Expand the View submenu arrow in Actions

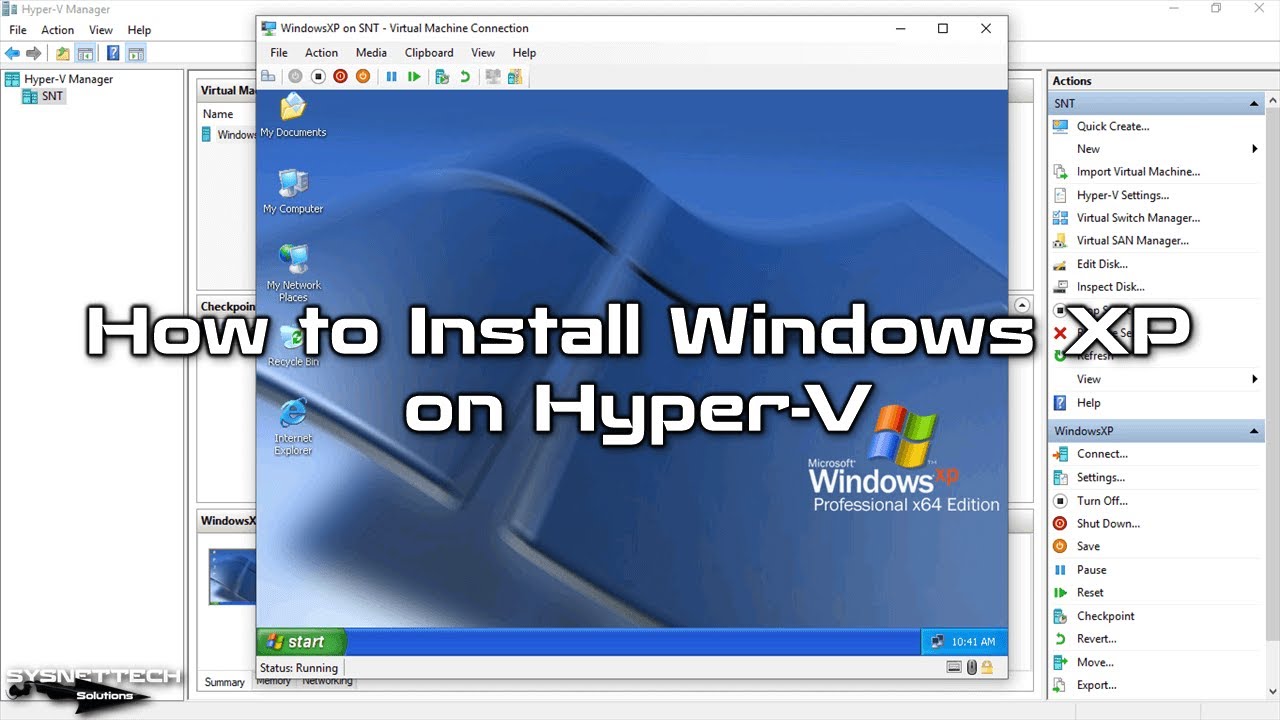pyautogui.click(x=1255, y=379)
